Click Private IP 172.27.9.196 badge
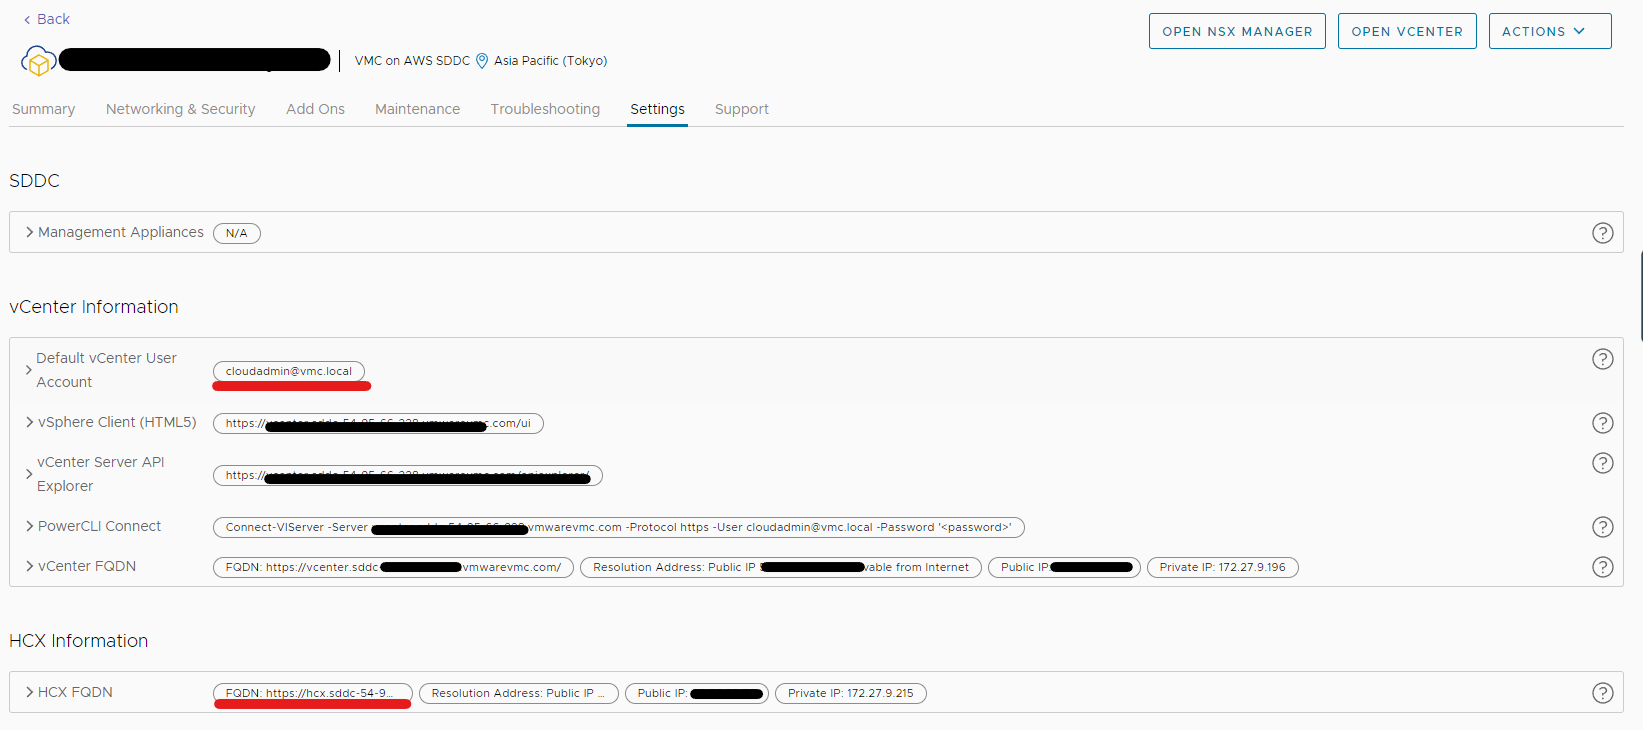The height and width of the screenshot is (730, 1643). (1223, 567)
